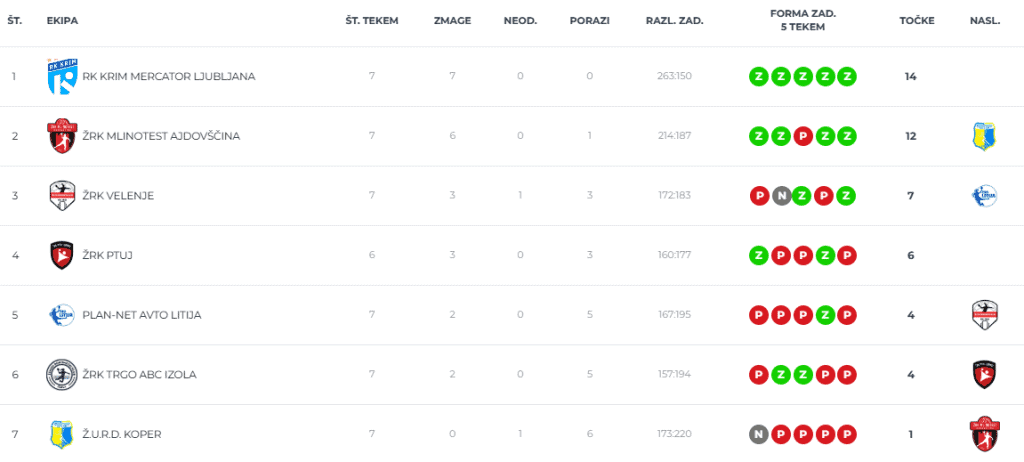1024x462 pixels.
Task: Click the red P badge in Mlinotest form
Action: (803, 136)
